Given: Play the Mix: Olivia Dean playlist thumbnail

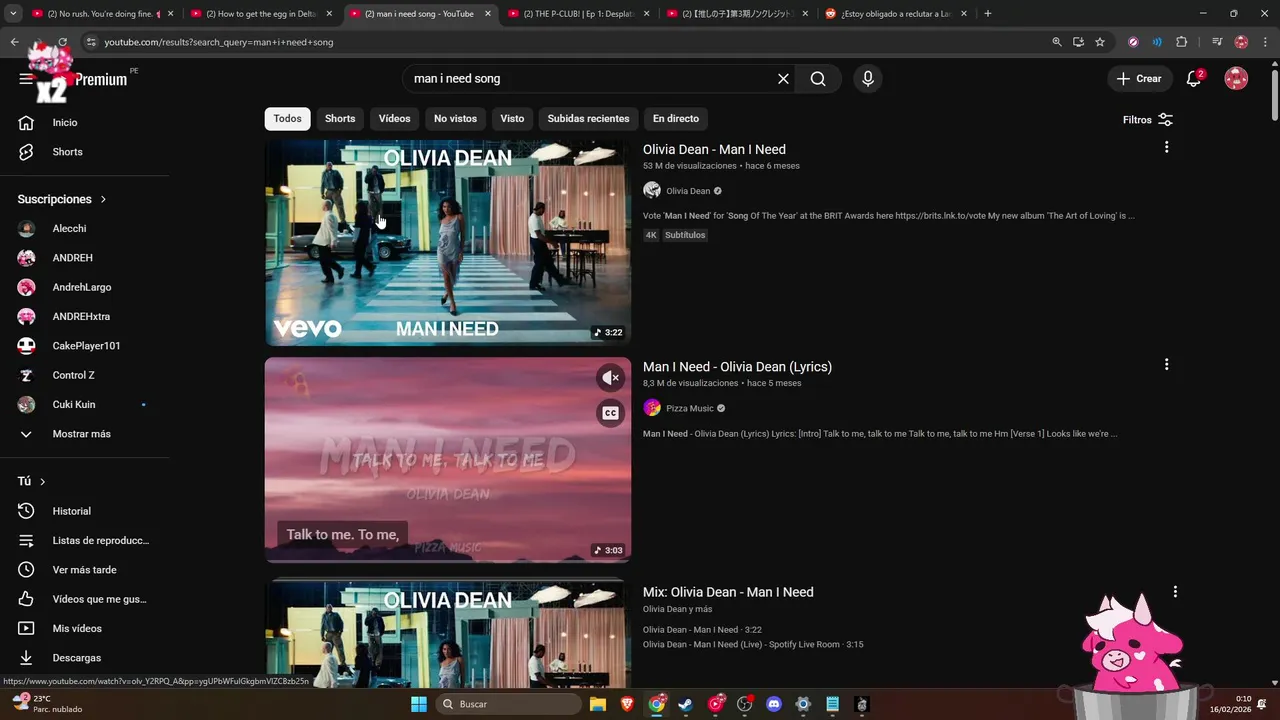Looking at the screenshot, I should (448, 632).
